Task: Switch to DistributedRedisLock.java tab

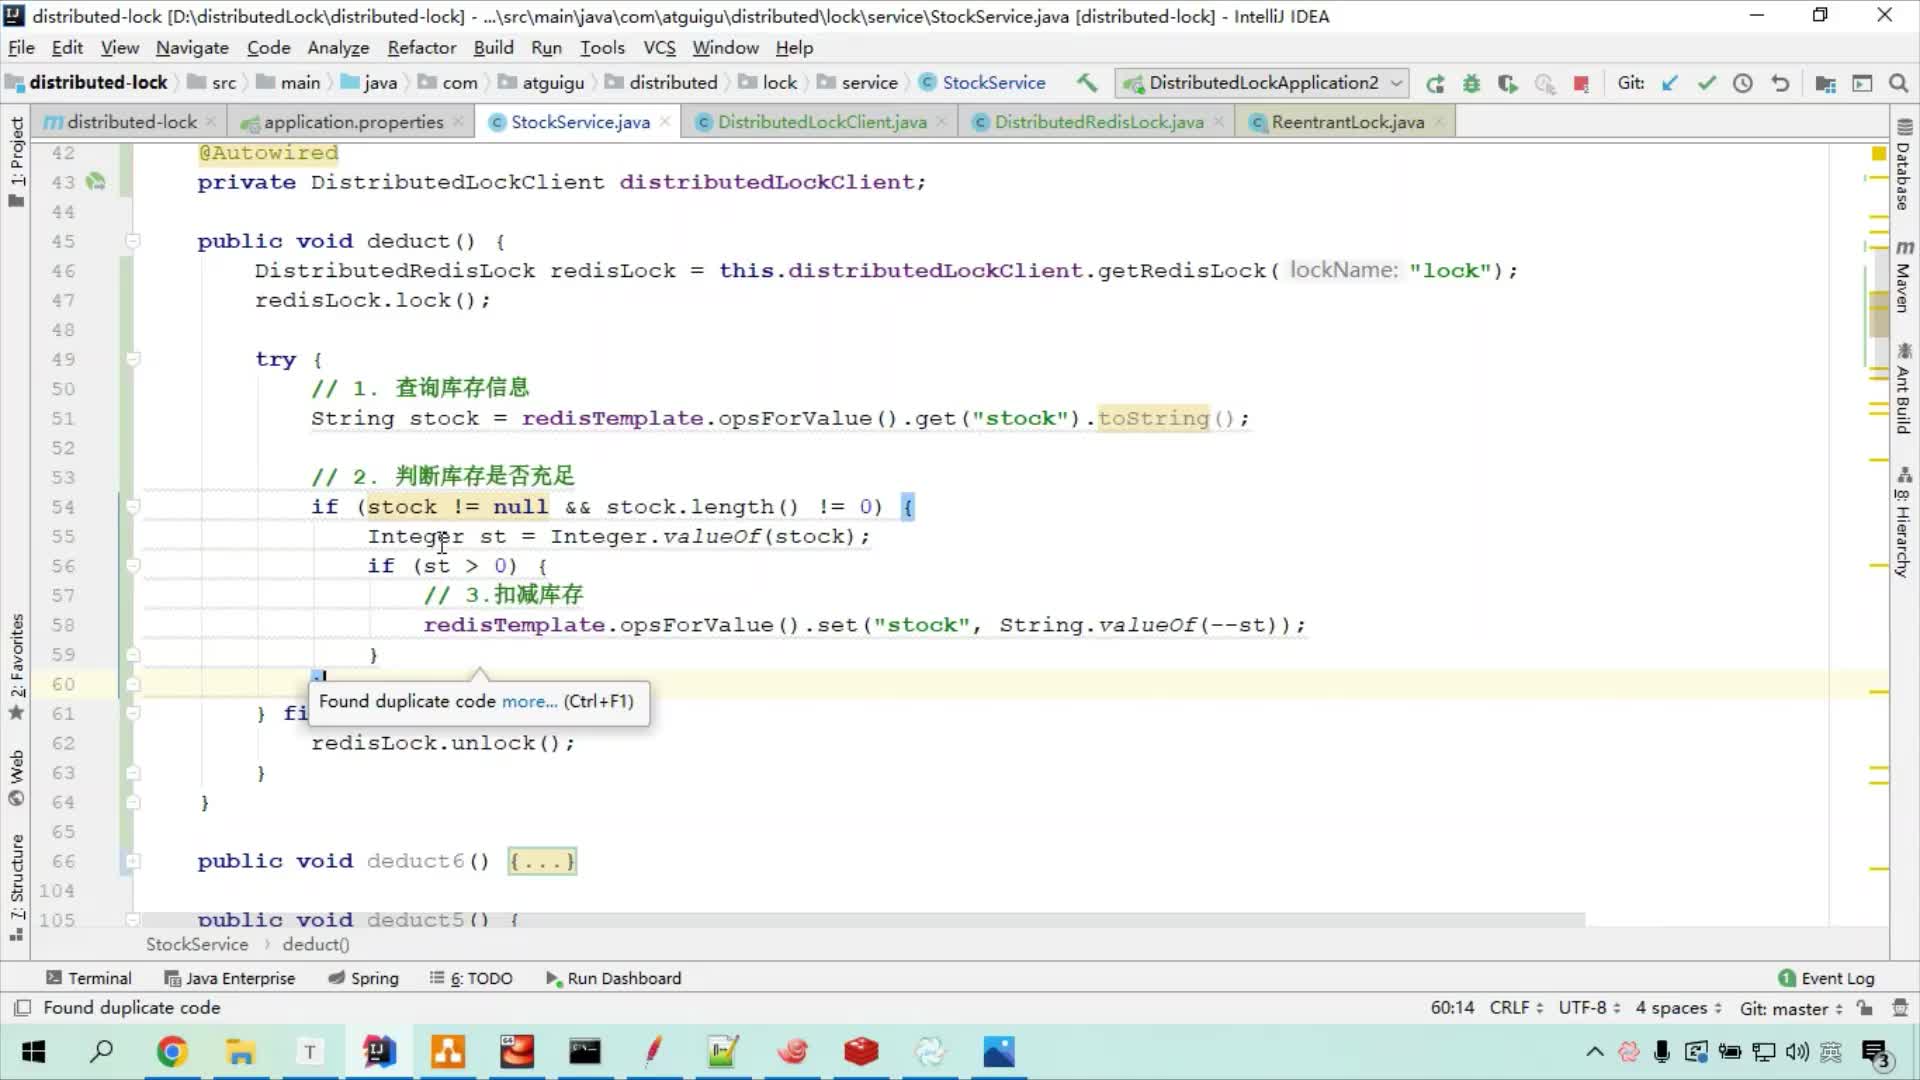Action: coord(1100,121)
